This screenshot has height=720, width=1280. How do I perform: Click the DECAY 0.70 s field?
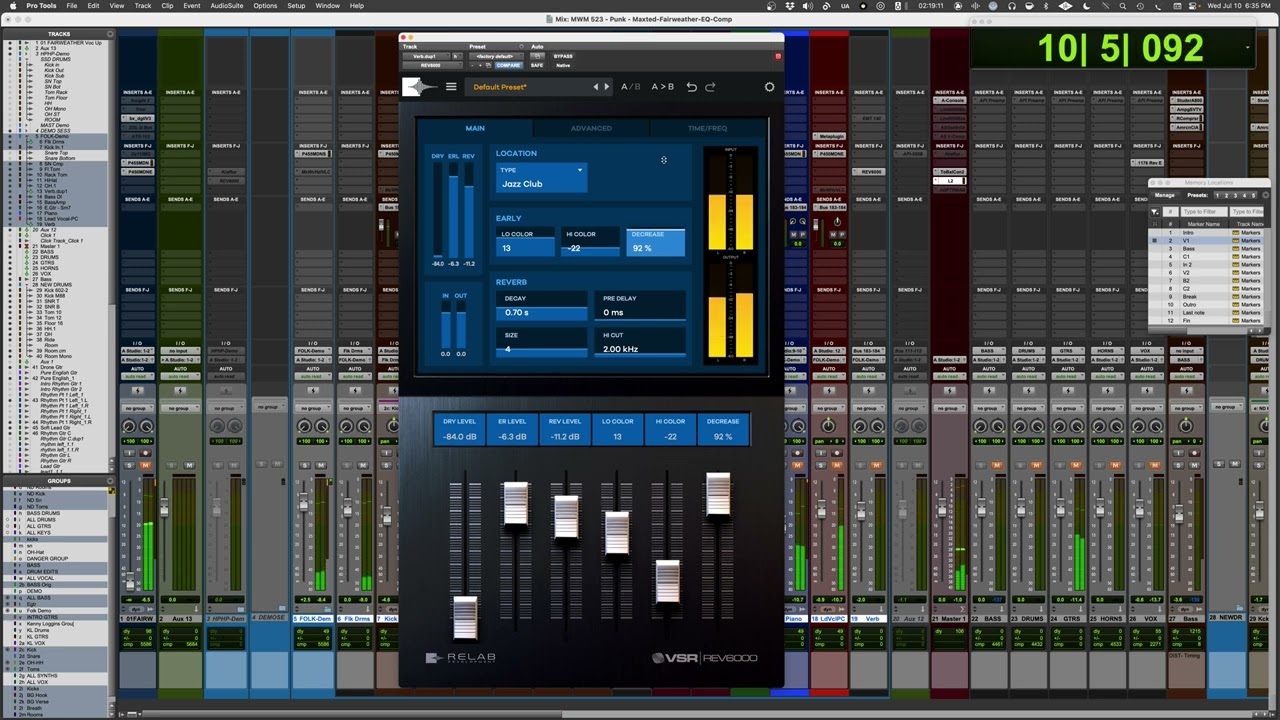(541, 306)
